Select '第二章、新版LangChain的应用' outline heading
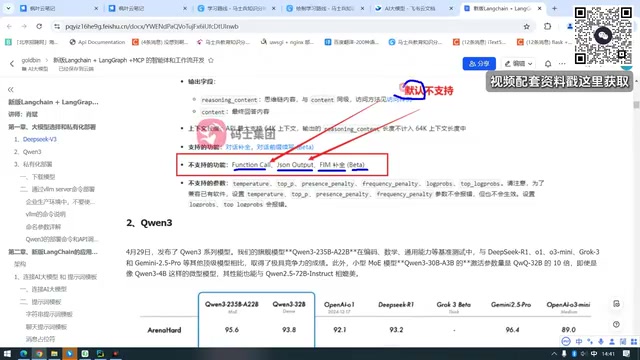The image size is (640, 360). click(x=53, y=252)
